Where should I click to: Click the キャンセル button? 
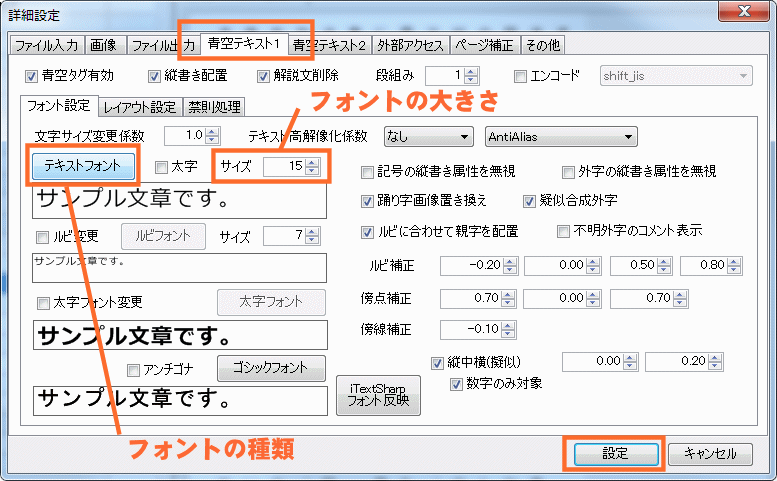click(x=710, y=453)
